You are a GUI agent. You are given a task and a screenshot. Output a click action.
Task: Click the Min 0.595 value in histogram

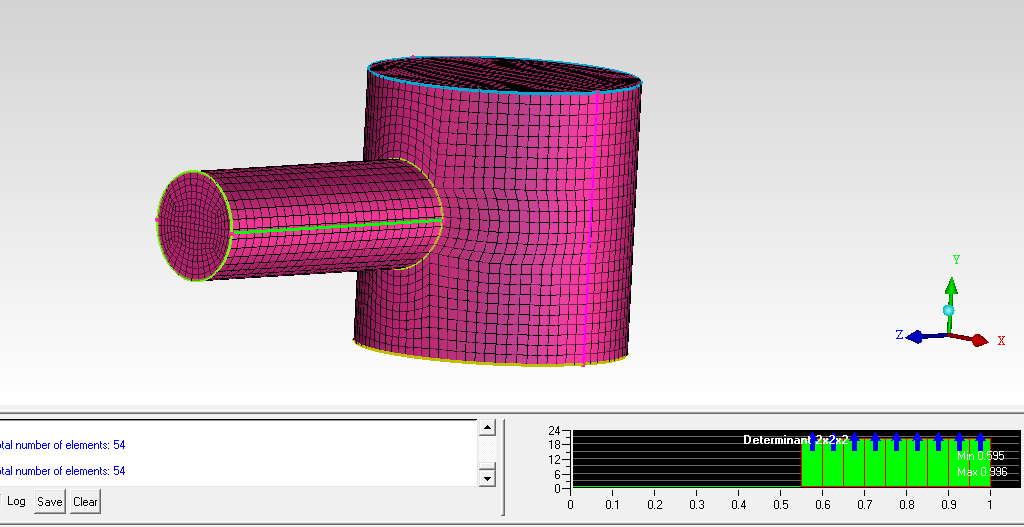point(980,456)
